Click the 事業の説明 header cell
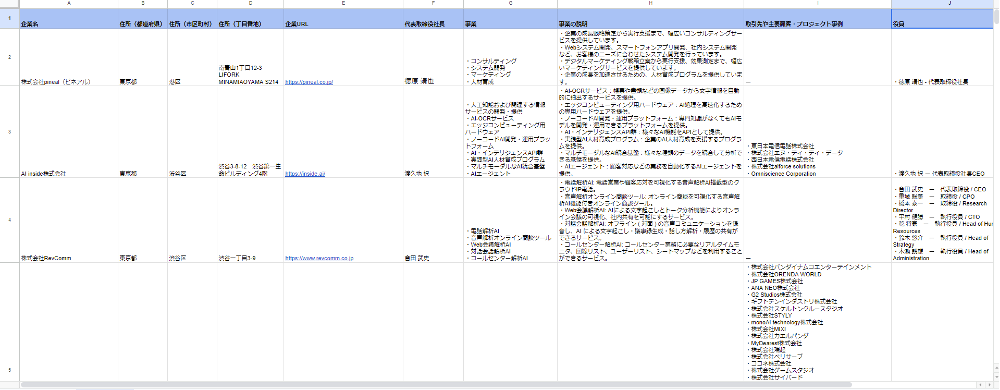This screenshot has width=1000, height=390. 651,18
